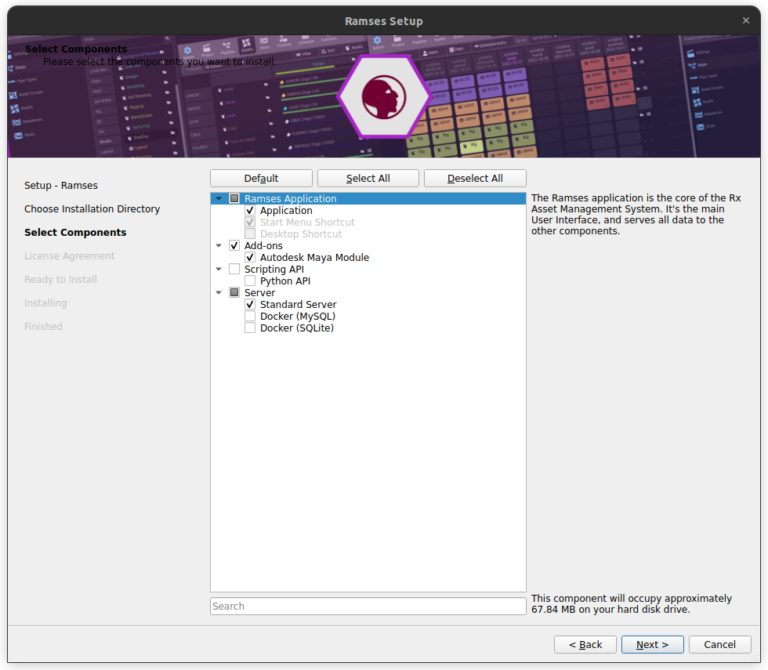This screenshot has width=768, height=670.
Task: Proceed with the Next button
Action: [652, 644]
